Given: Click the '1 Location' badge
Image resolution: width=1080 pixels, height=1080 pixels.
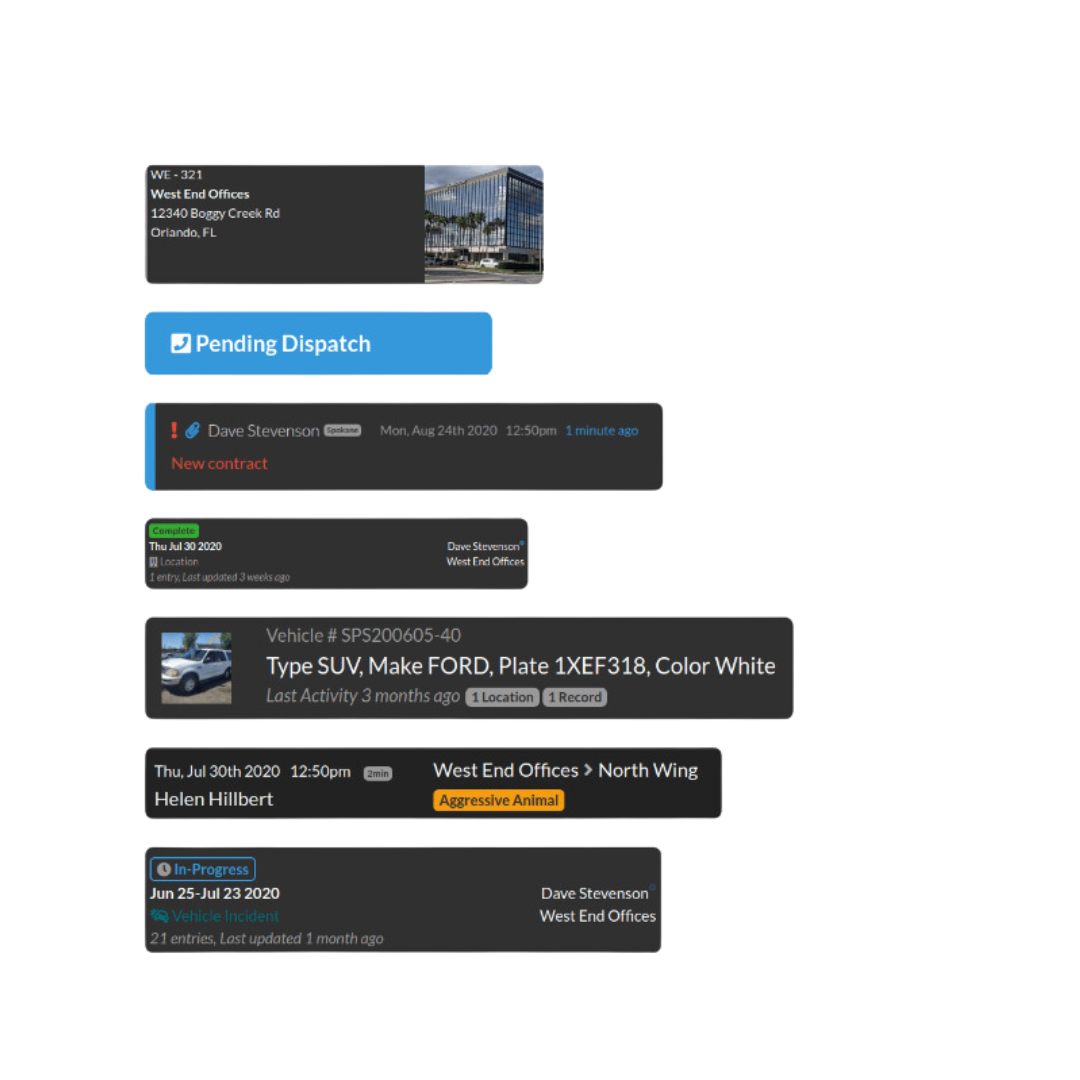Looking at the screenshot, I should pos(502,697).
